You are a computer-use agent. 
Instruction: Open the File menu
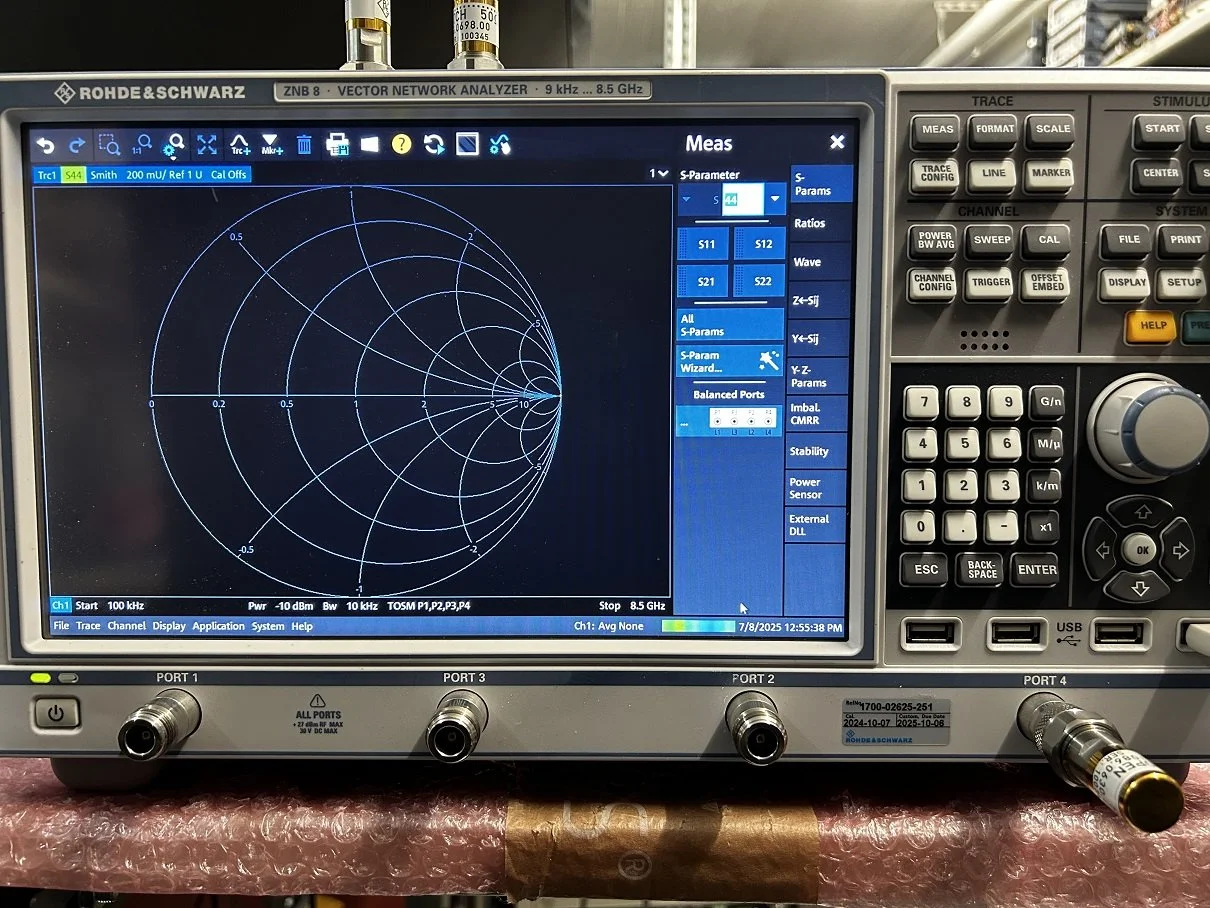pyautogui.click(x=61, y=626)
